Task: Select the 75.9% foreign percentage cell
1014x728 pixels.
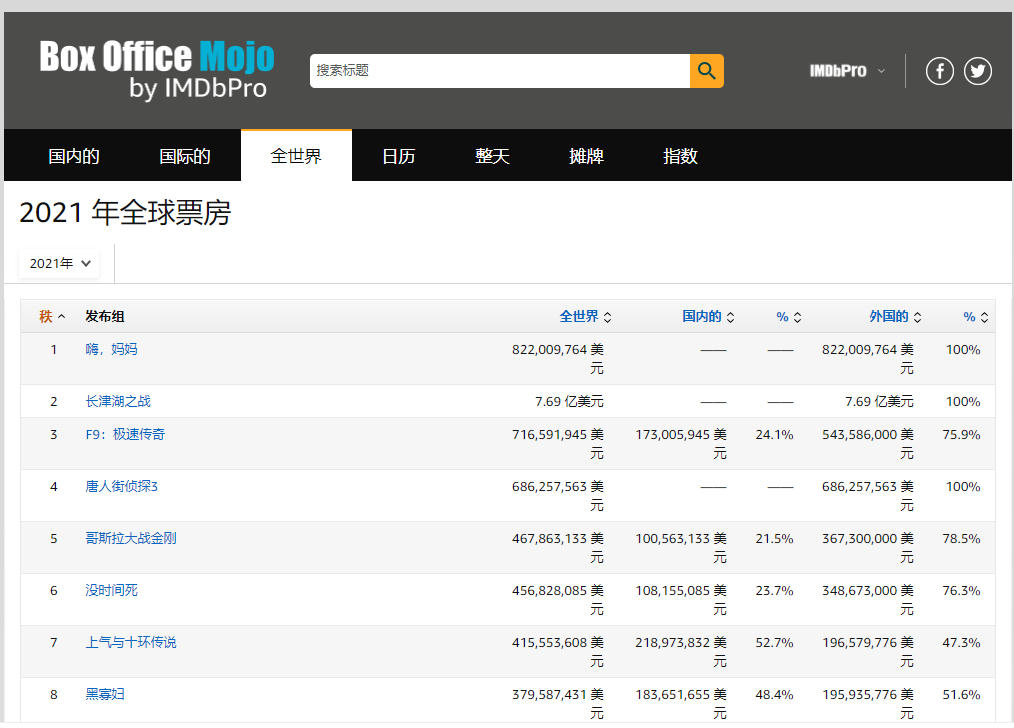Action: (961, 434)
